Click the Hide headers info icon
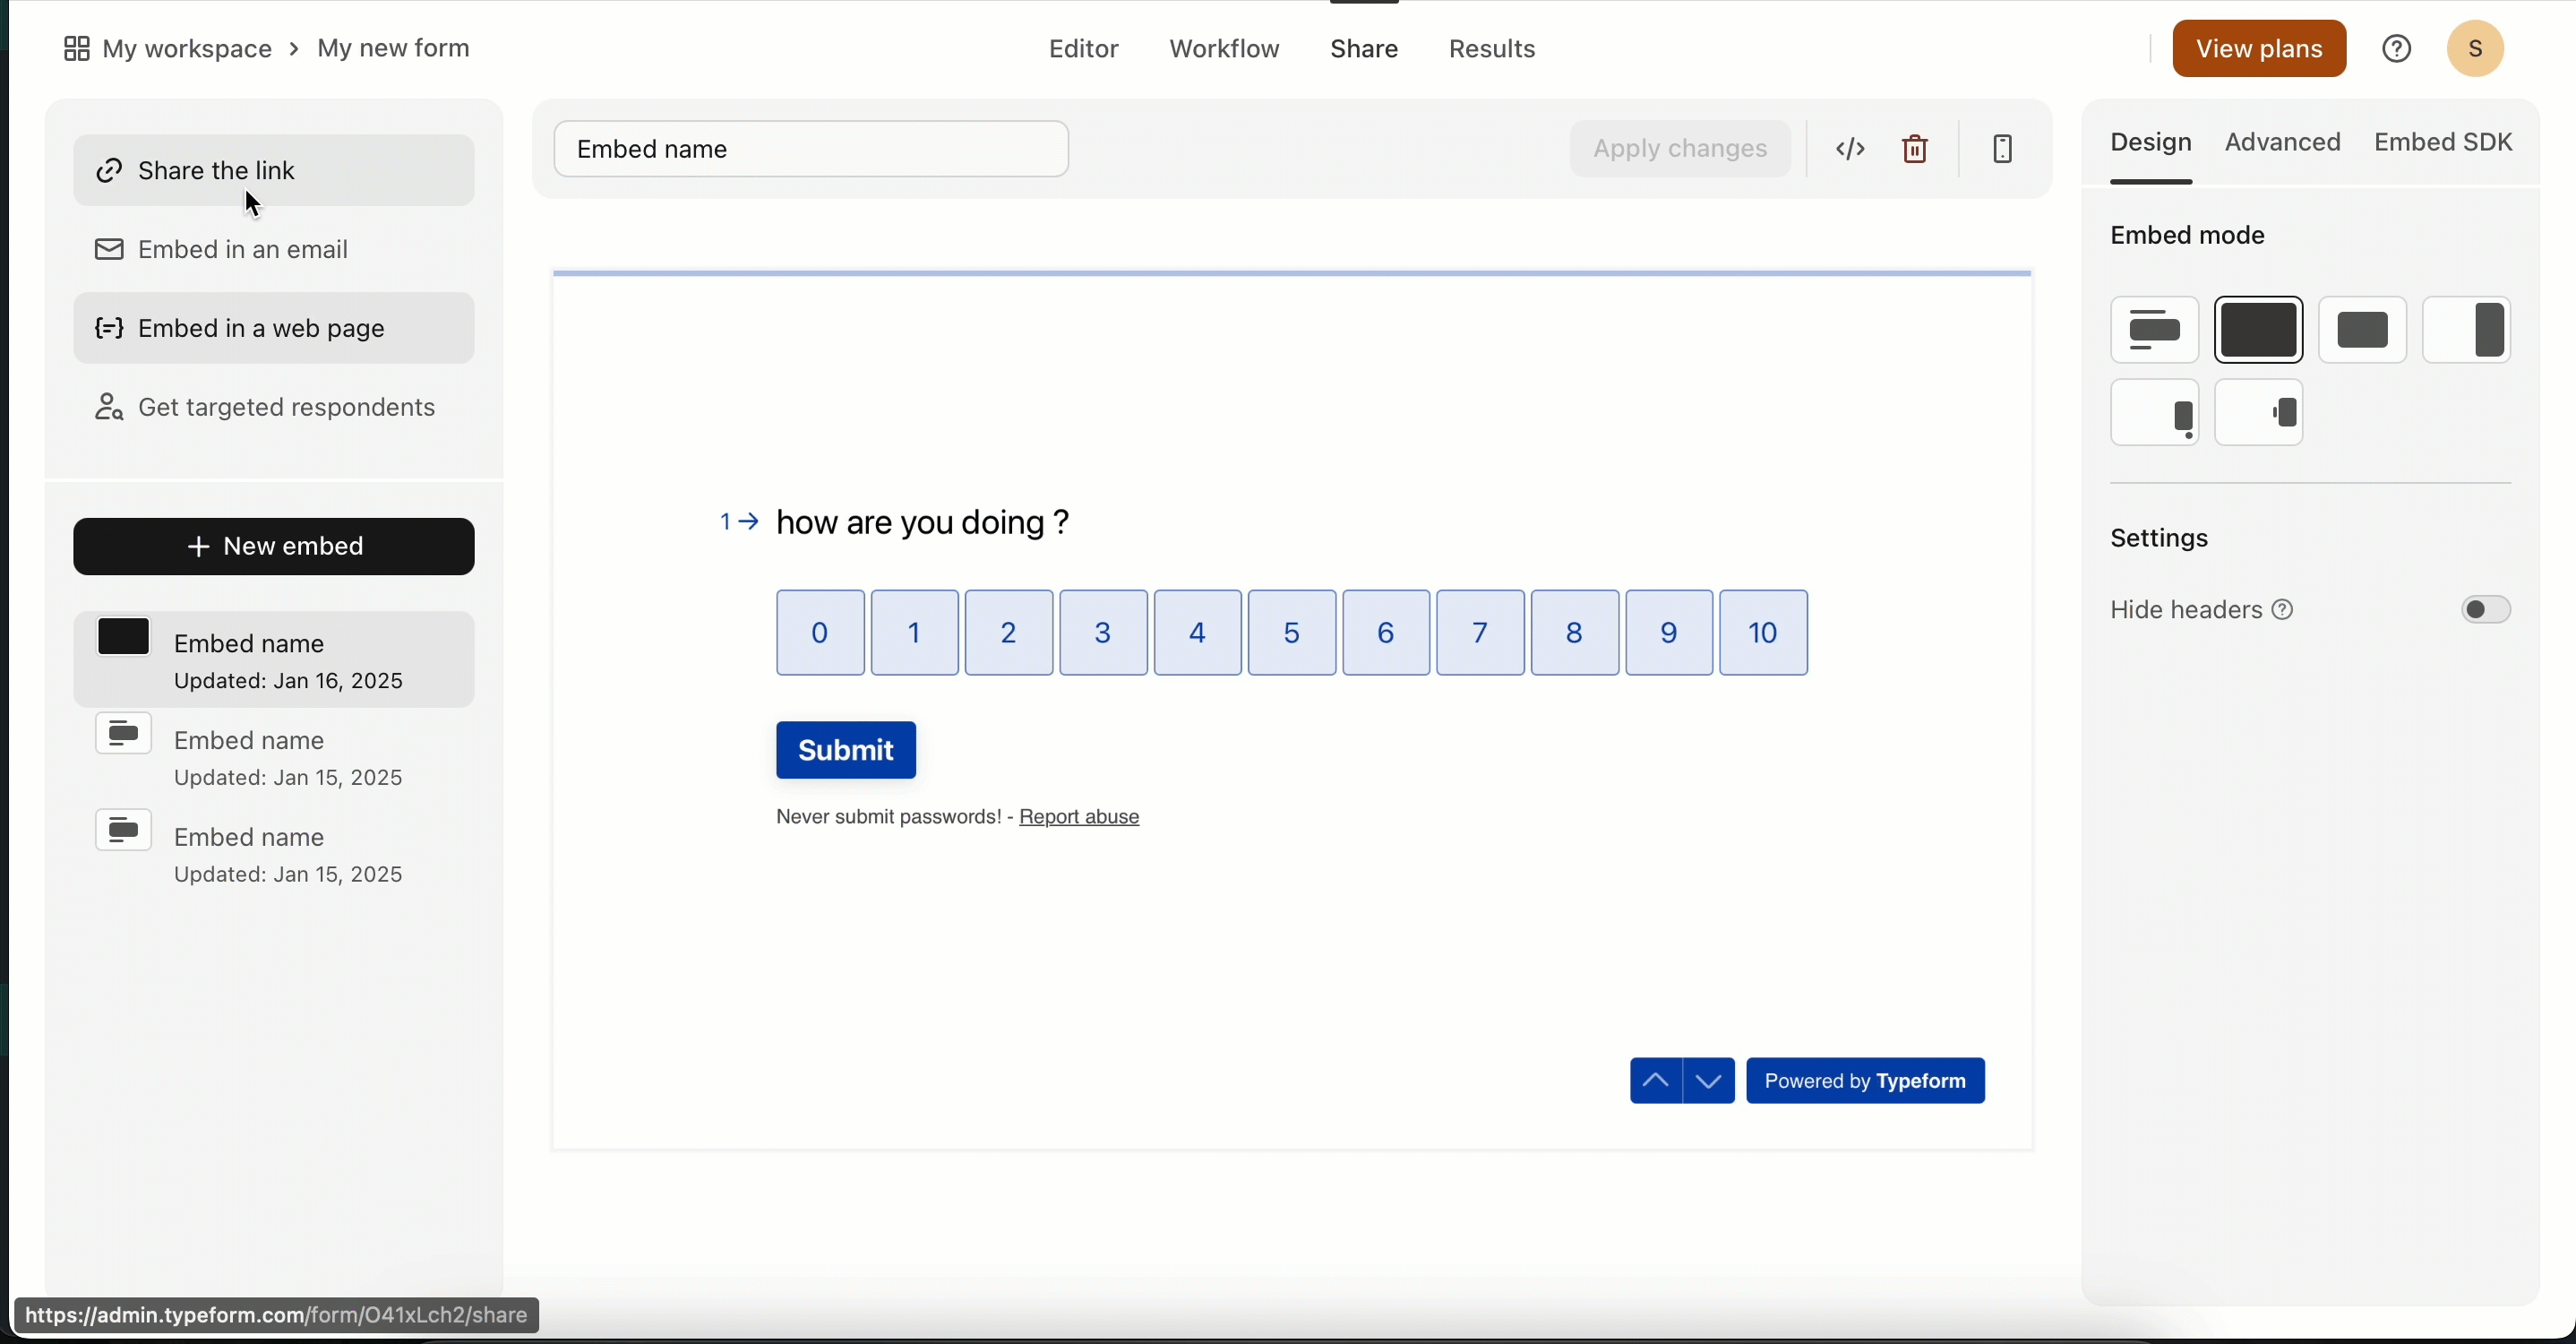The width and height of the screenshot is (2576, 1344). [2283, 610]
